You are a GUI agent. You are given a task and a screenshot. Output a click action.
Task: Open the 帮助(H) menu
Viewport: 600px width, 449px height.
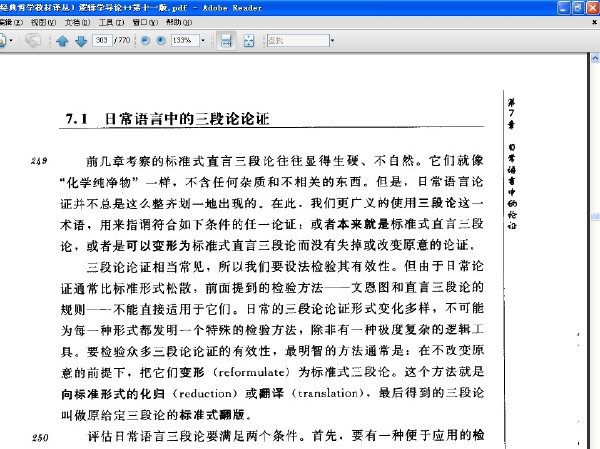tap(179, 22)
